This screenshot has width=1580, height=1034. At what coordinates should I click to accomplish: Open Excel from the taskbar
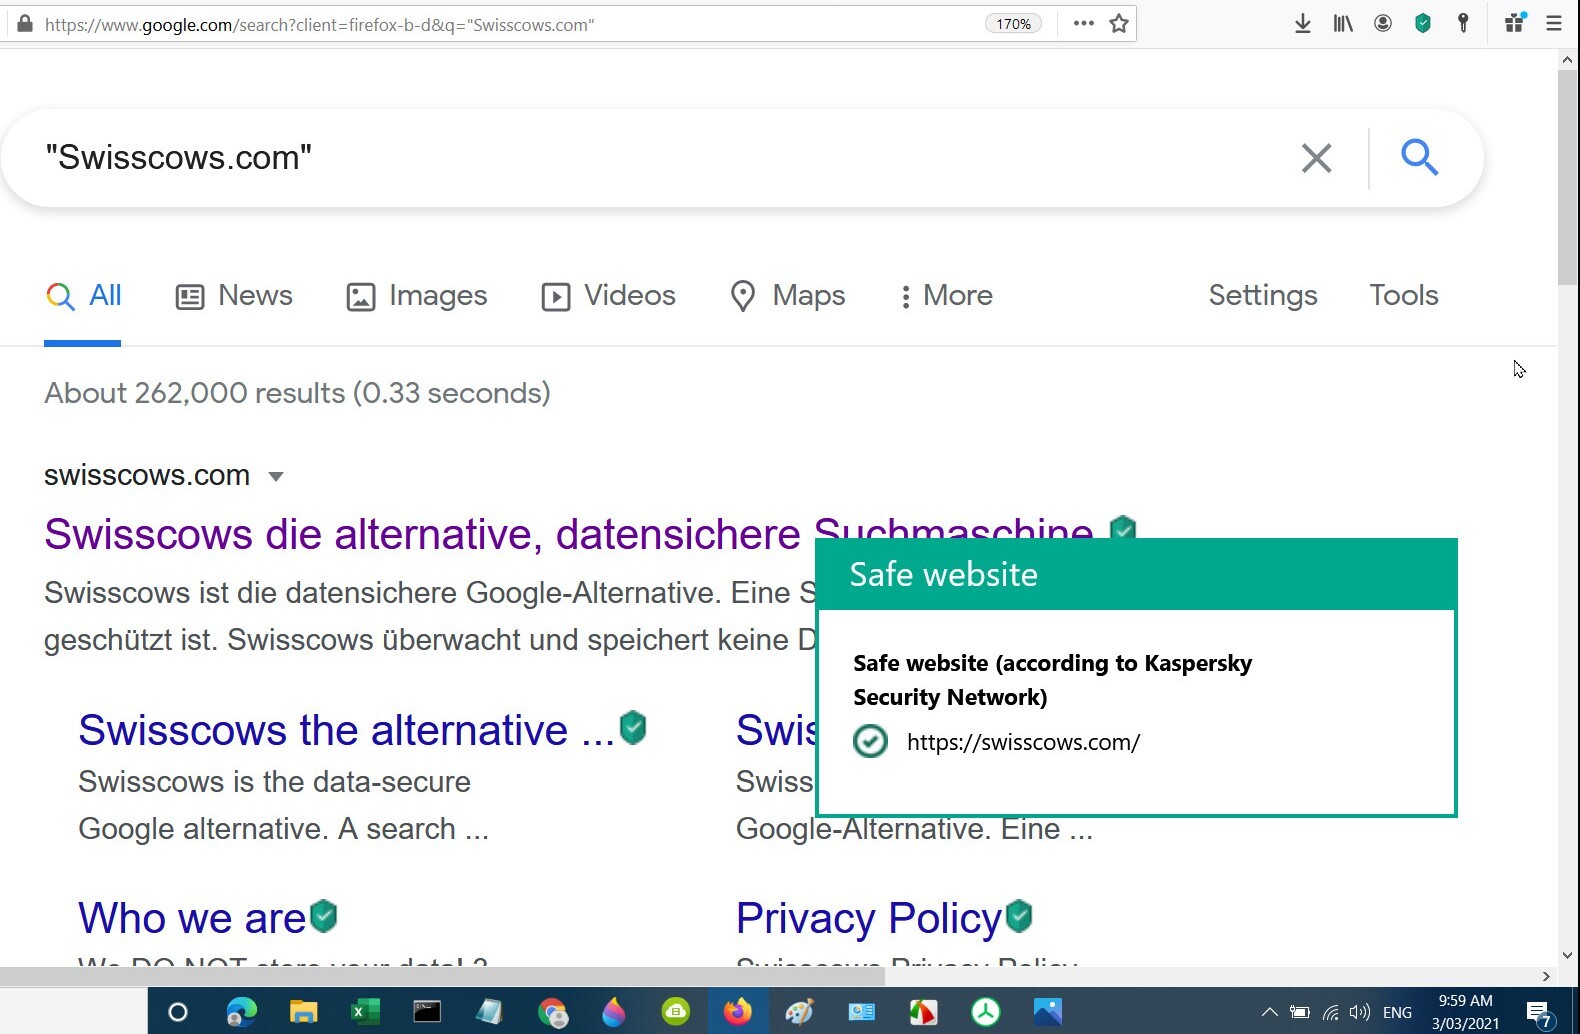(x=365, y=1012)
